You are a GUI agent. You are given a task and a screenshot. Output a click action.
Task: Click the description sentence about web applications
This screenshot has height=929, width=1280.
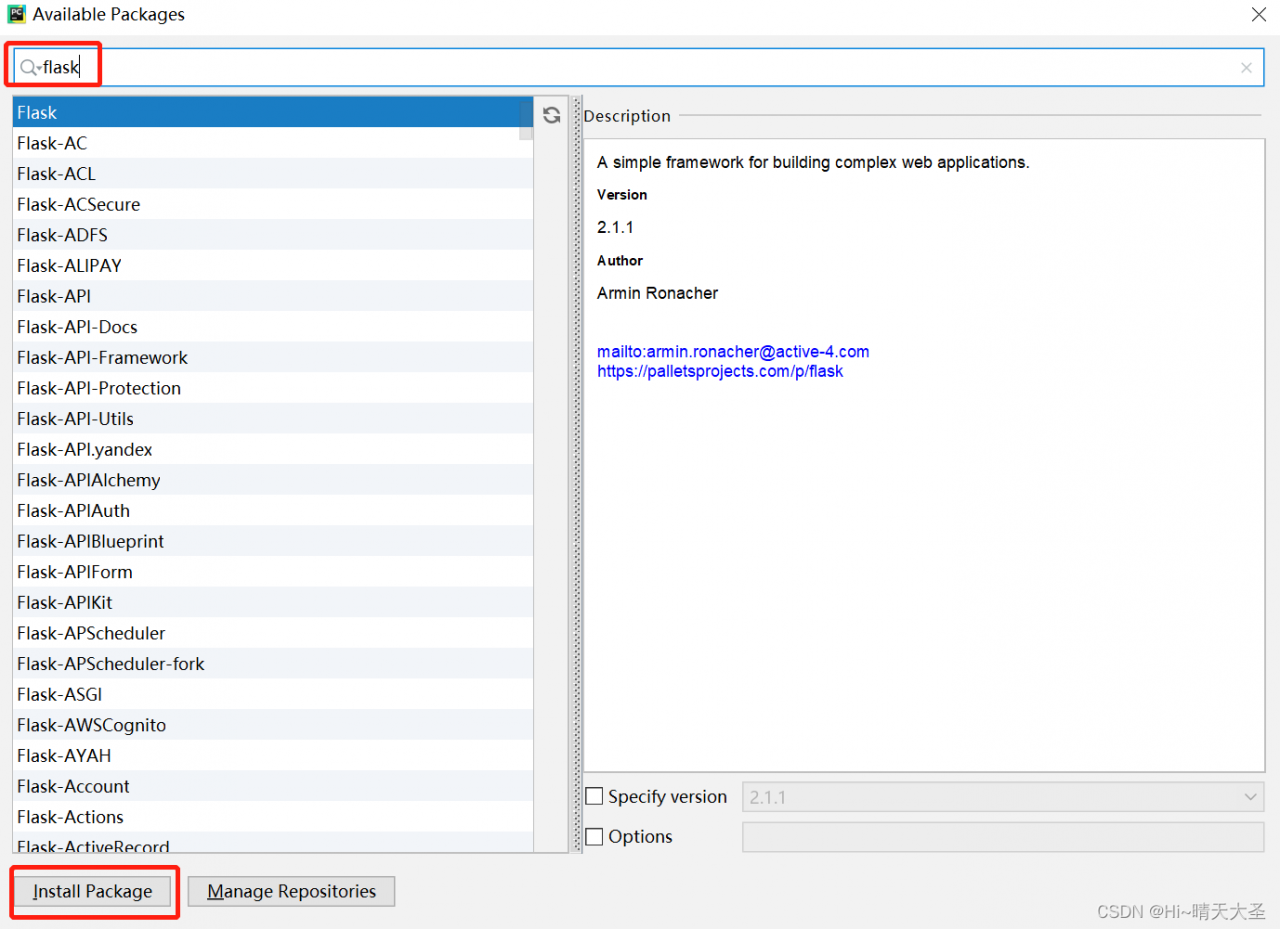[813, 162]
